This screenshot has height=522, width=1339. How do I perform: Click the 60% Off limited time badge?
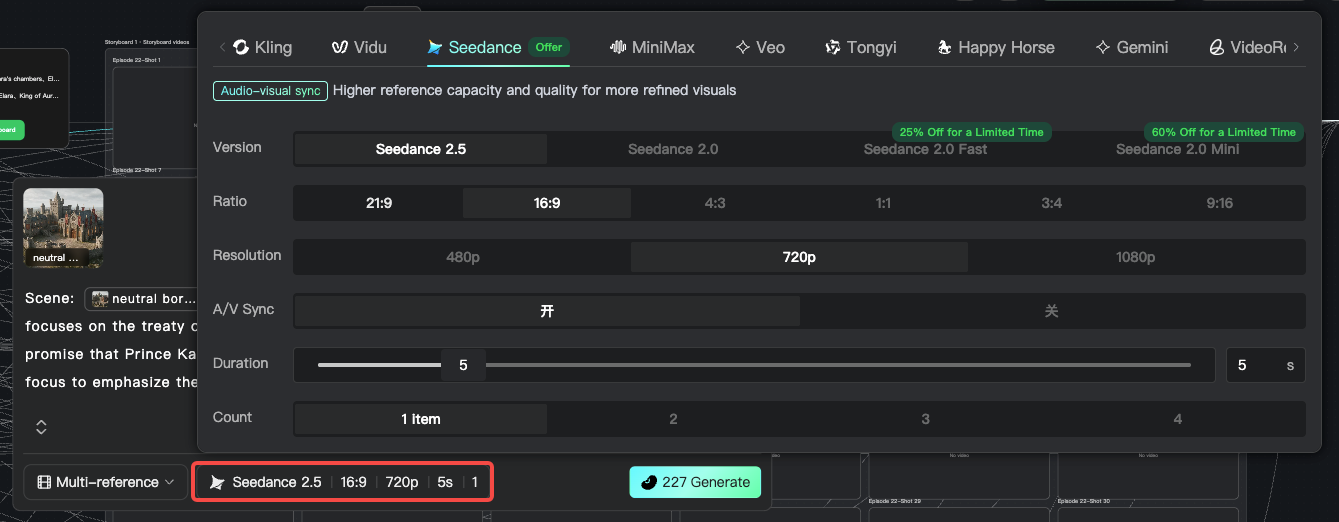click(x=1224, y=132)
